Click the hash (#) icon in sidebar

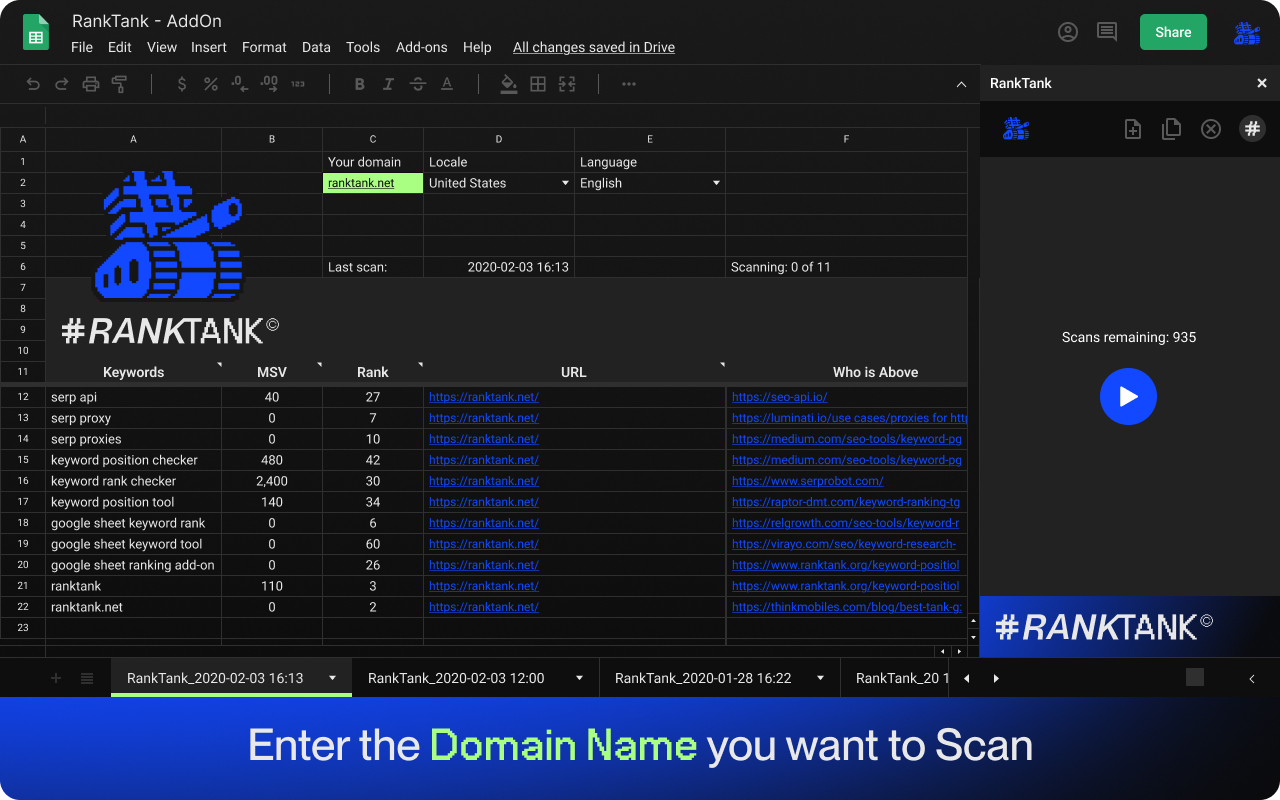click(x=1252, y=128)
